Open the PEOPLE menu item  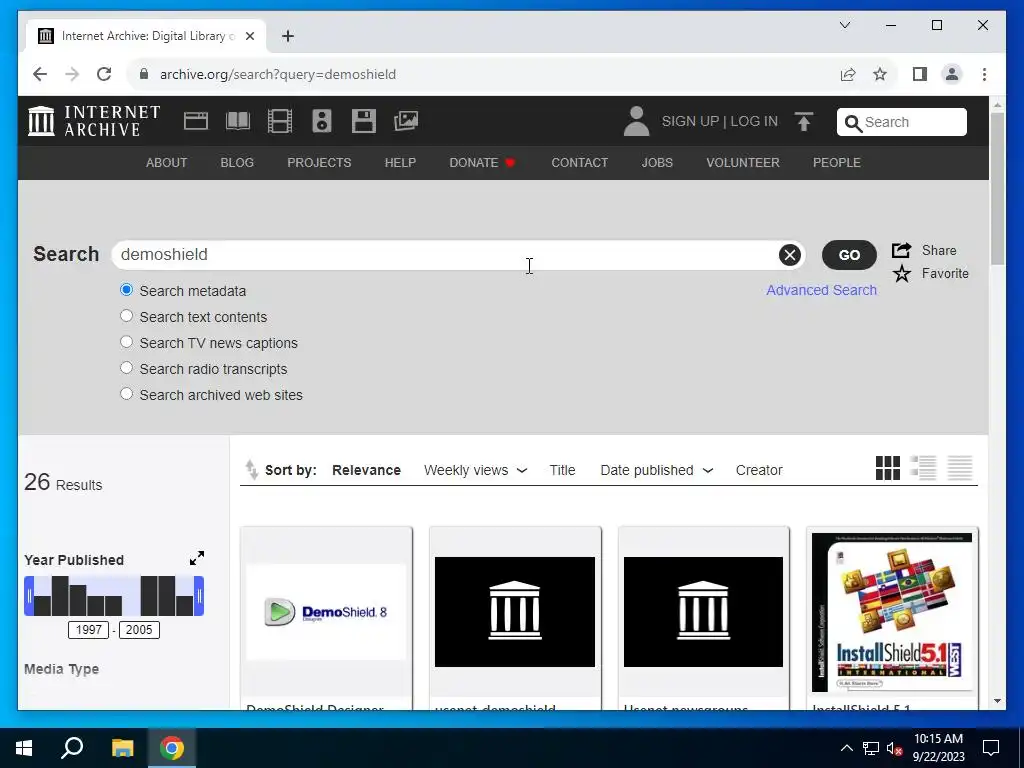click(x=837, y=163)
